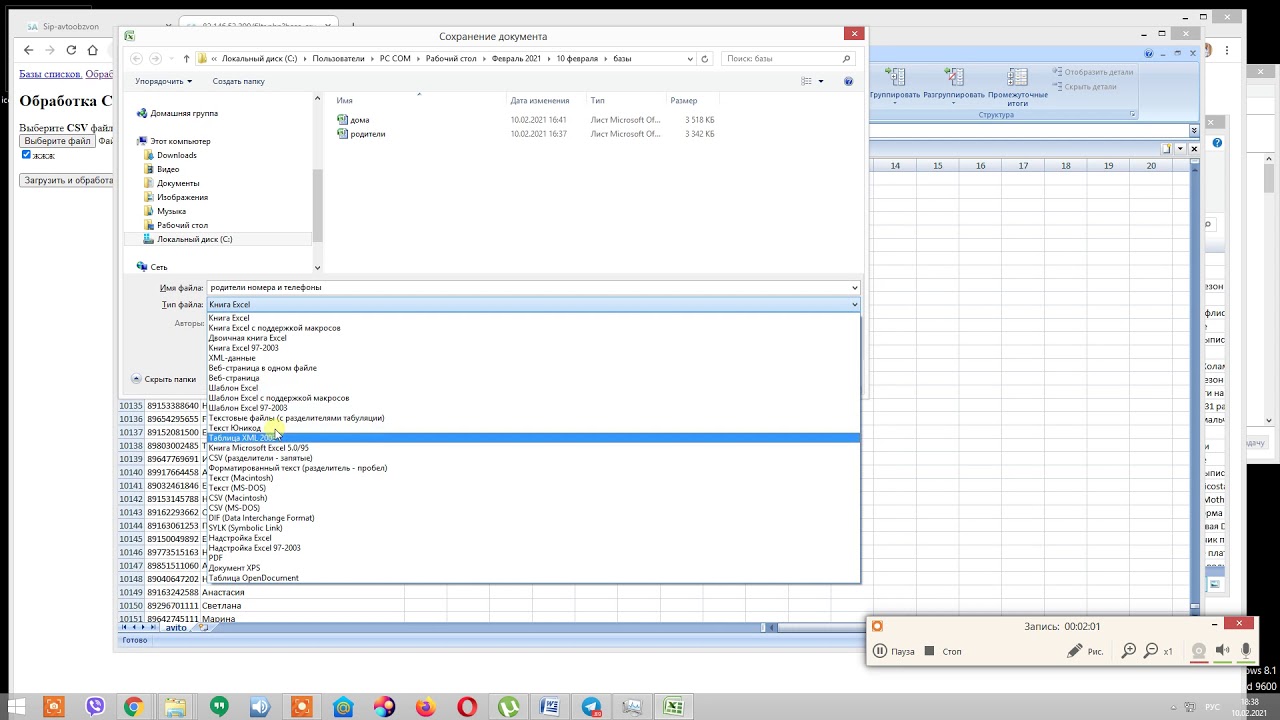Stop the screen recording
This screenshot has width=1280, height=720.
tap(943, 651)
